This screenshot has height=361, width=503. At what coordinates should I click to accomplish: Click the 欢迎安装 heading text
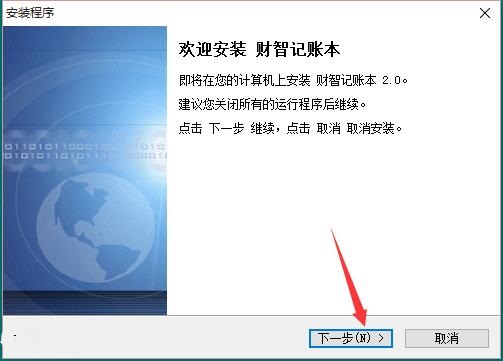212,50
